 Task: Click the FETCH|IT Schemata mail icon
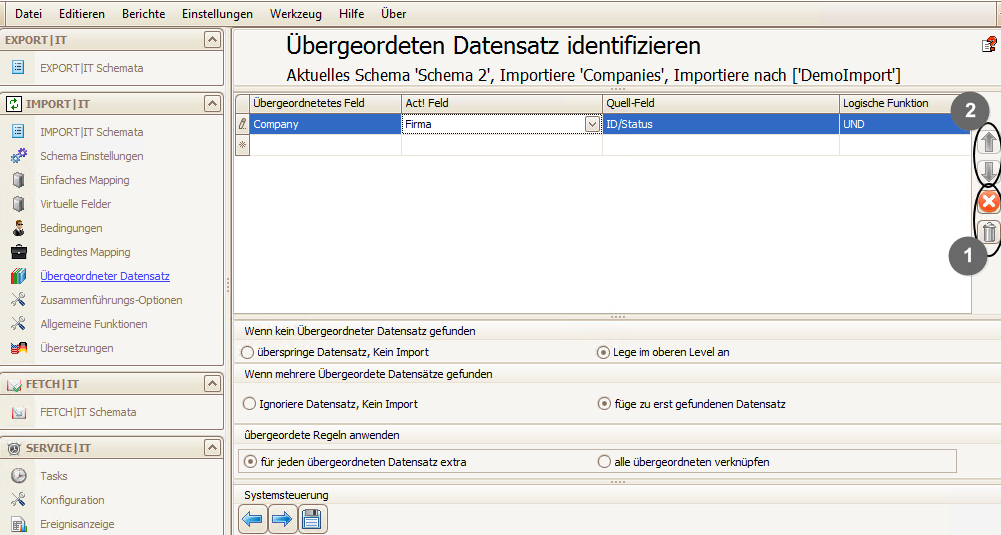coord(19,412)
